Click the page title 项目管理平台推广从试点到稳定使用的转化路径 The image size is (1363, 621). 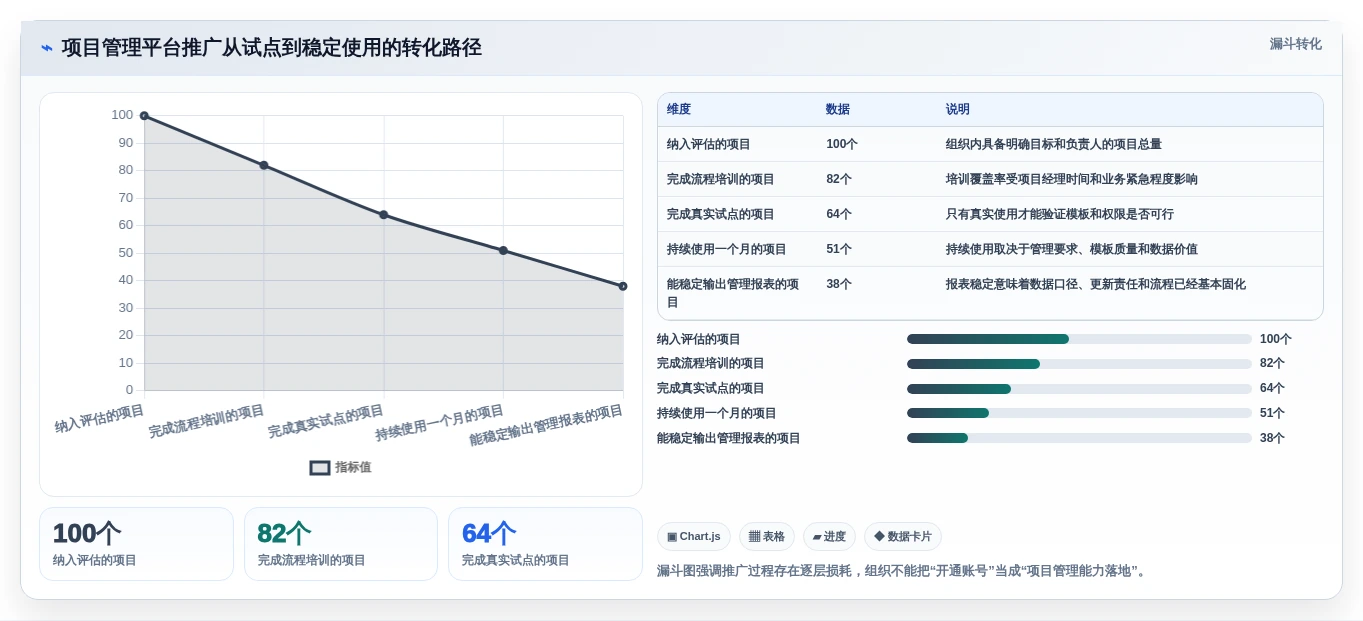tap(272, 47)
